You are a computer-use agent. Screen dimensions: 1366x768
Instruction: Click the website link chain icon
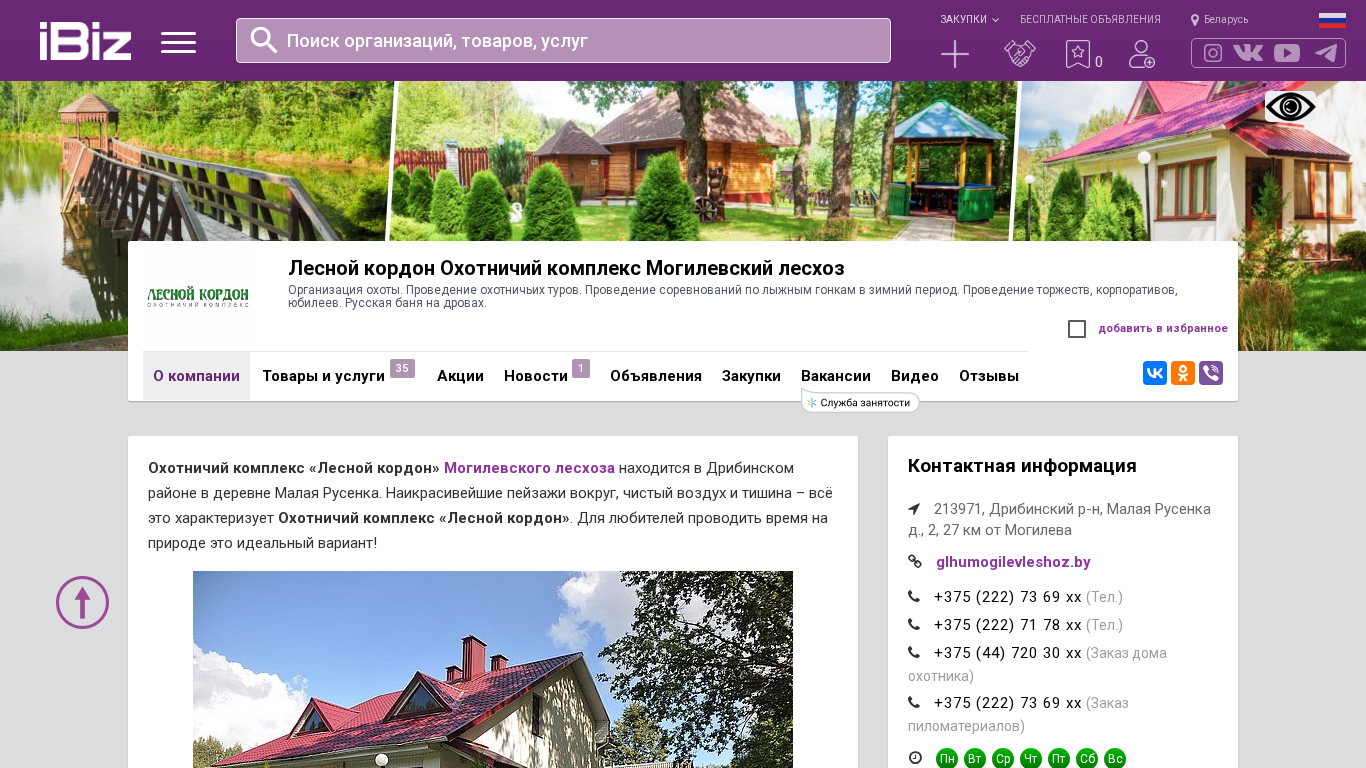(915, 562)
